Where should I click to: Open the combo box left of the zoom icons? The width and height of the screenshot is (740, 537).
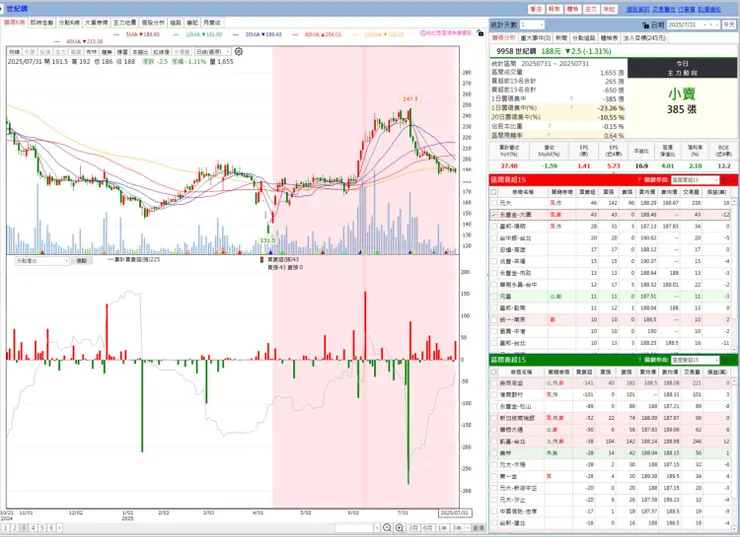pos(357,528)
